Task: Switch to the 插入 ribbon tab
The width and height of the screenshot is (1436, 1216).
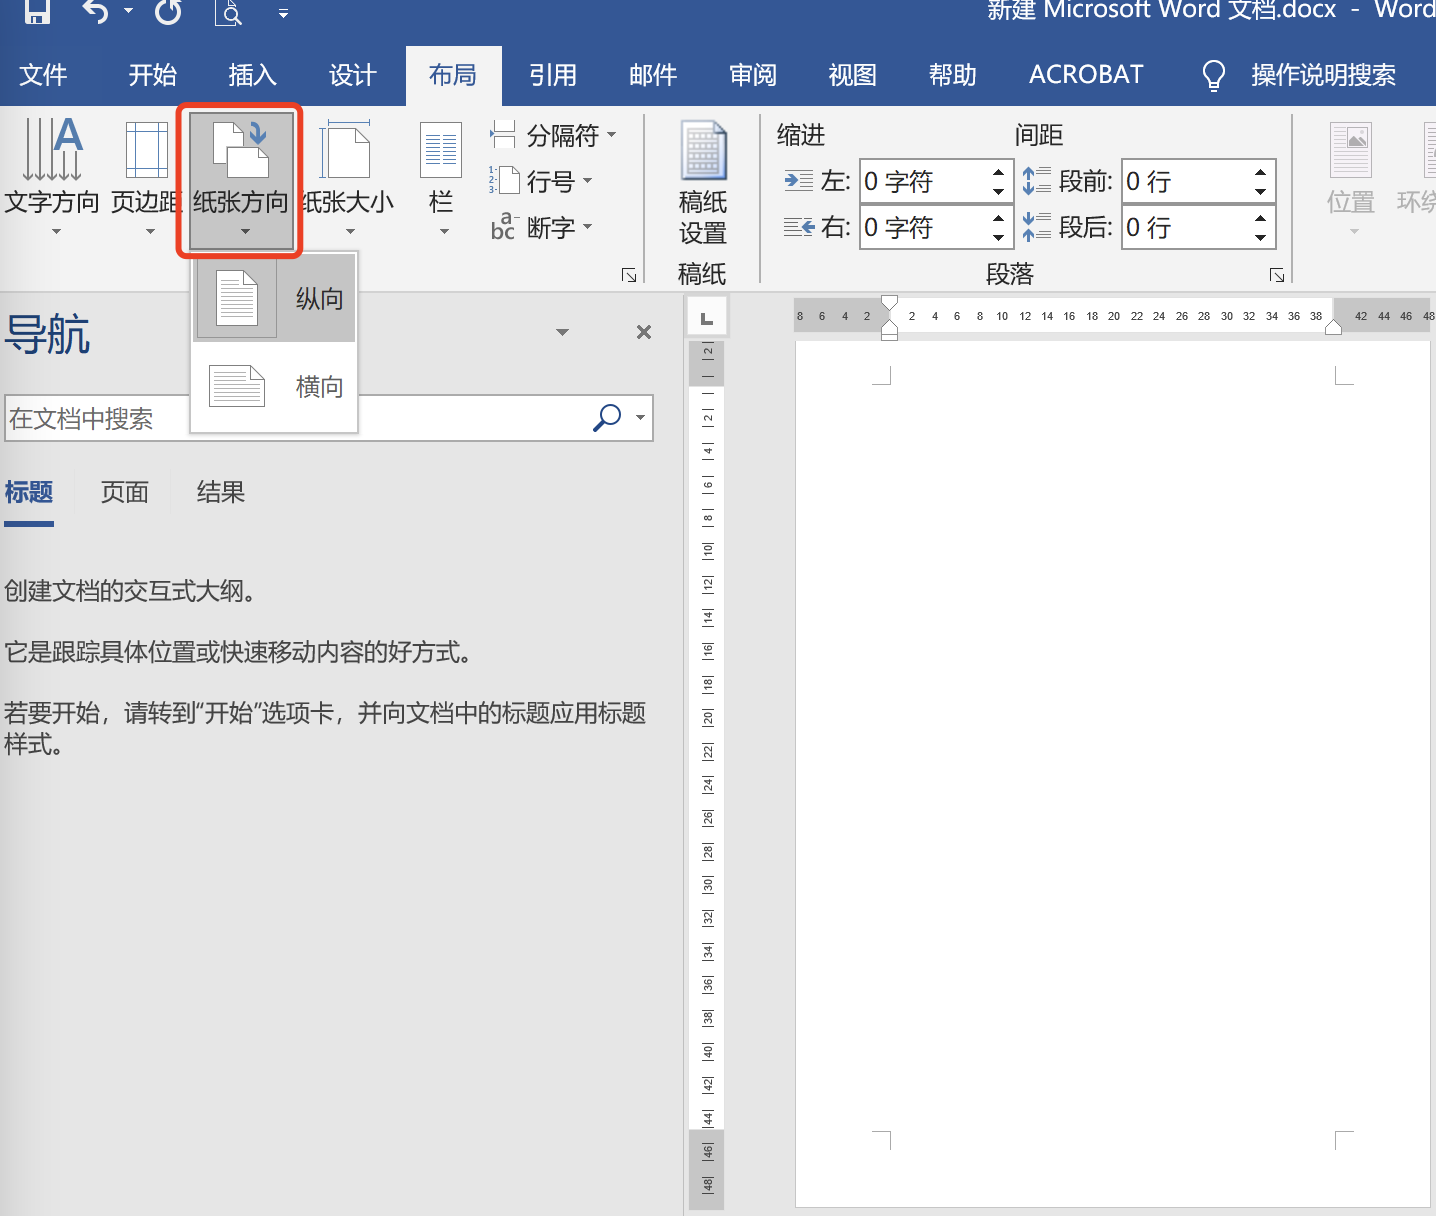Action: [x=253, y=75]
